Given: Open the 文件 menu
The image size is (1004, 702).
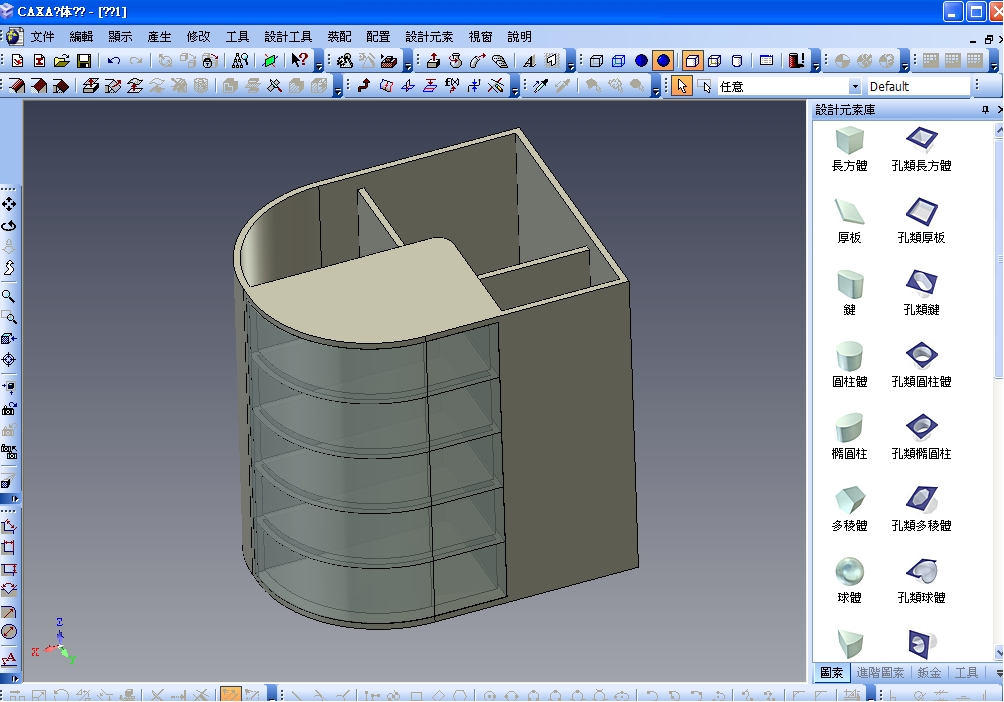Looking at the screenshot, I should click(x=42, y=37).
